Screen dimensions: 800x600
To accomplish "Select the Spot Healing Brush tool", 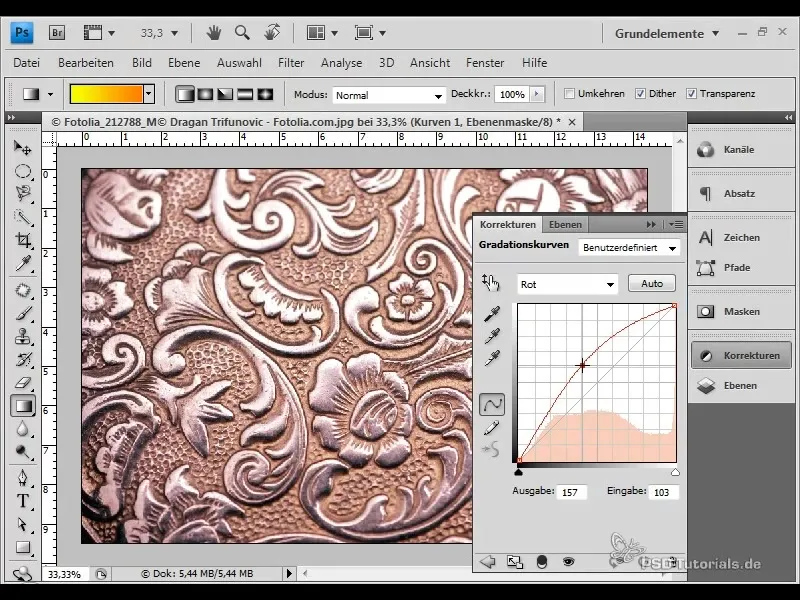I will click(x=22, y=290).
